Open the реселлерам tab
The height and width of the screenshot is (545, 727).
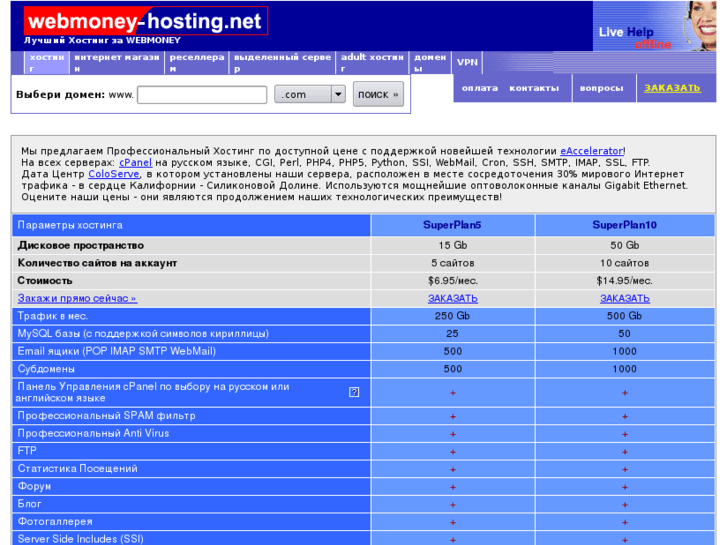pos(197,63)
